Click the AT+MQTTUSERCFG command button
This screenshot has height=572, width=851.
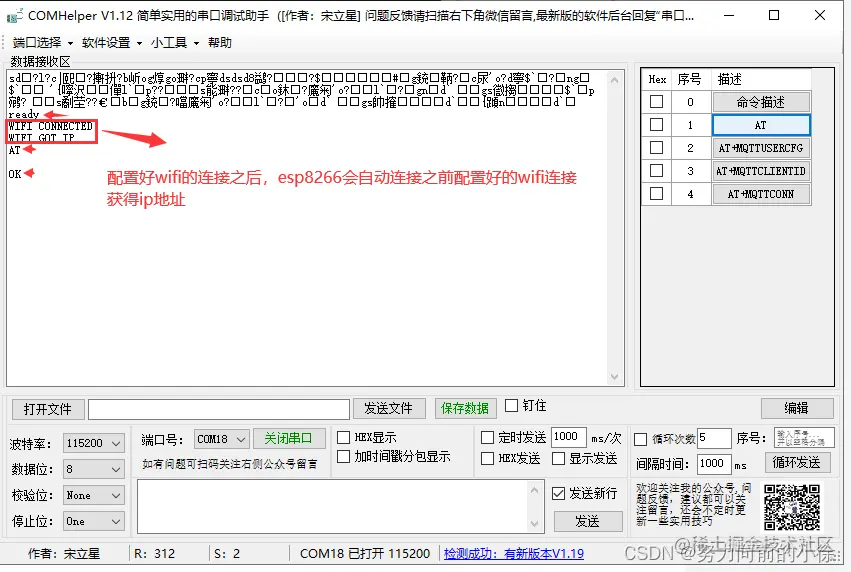click(761, 148)
